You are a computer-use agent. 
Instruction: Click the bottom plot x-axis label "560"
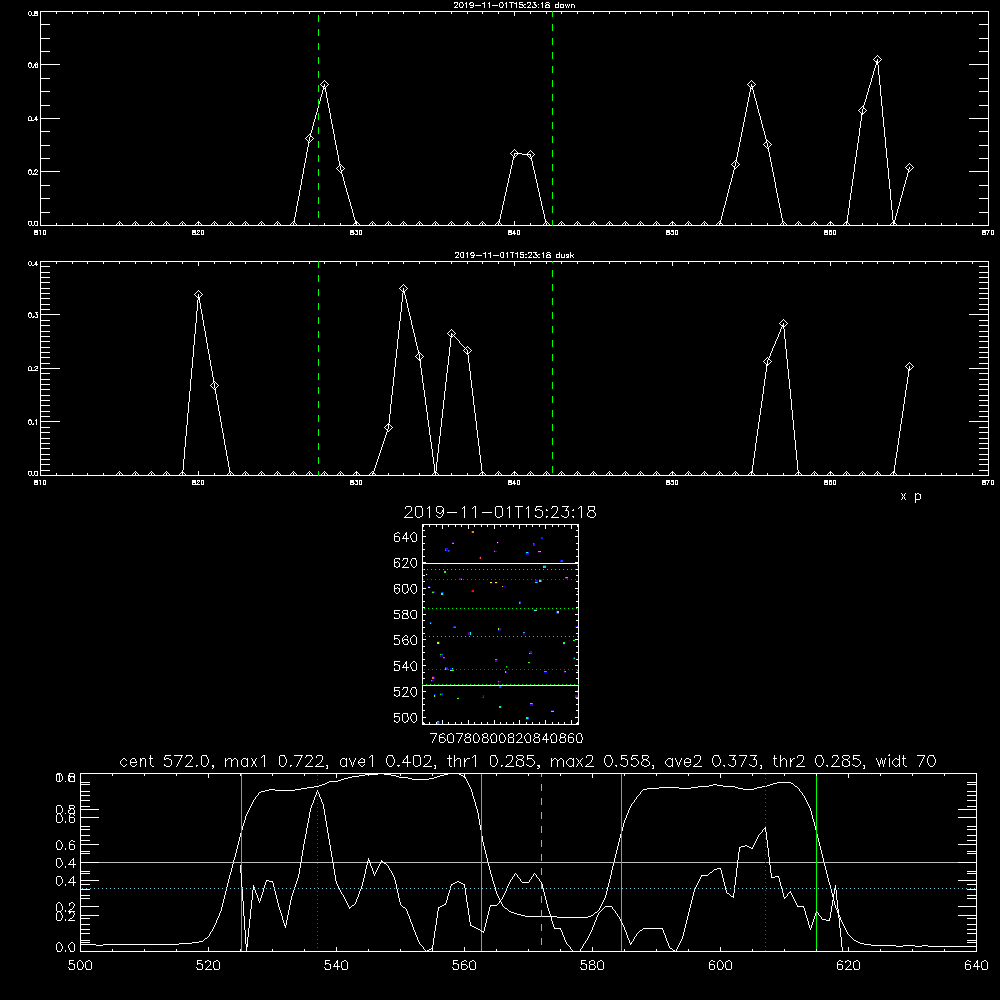(464, 966)
